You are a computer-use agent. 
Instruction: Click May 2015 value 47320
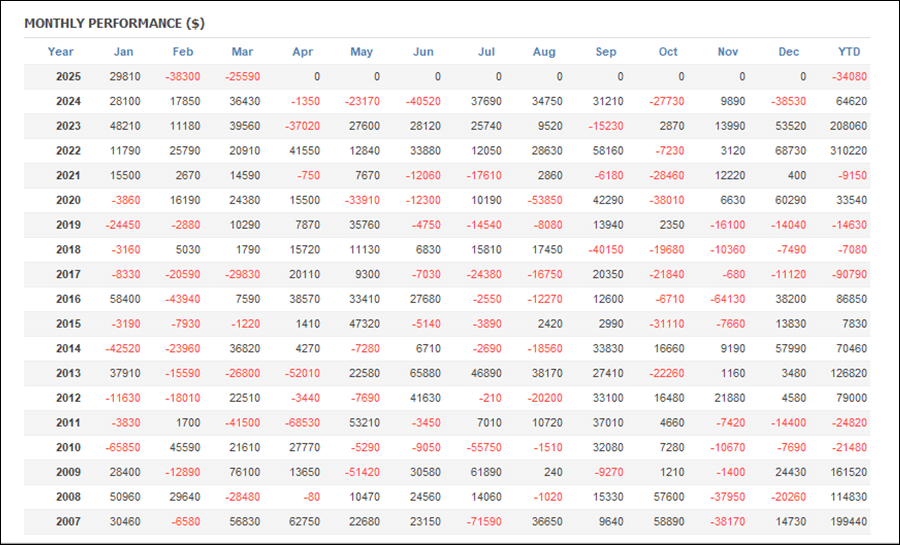point(364,324)
